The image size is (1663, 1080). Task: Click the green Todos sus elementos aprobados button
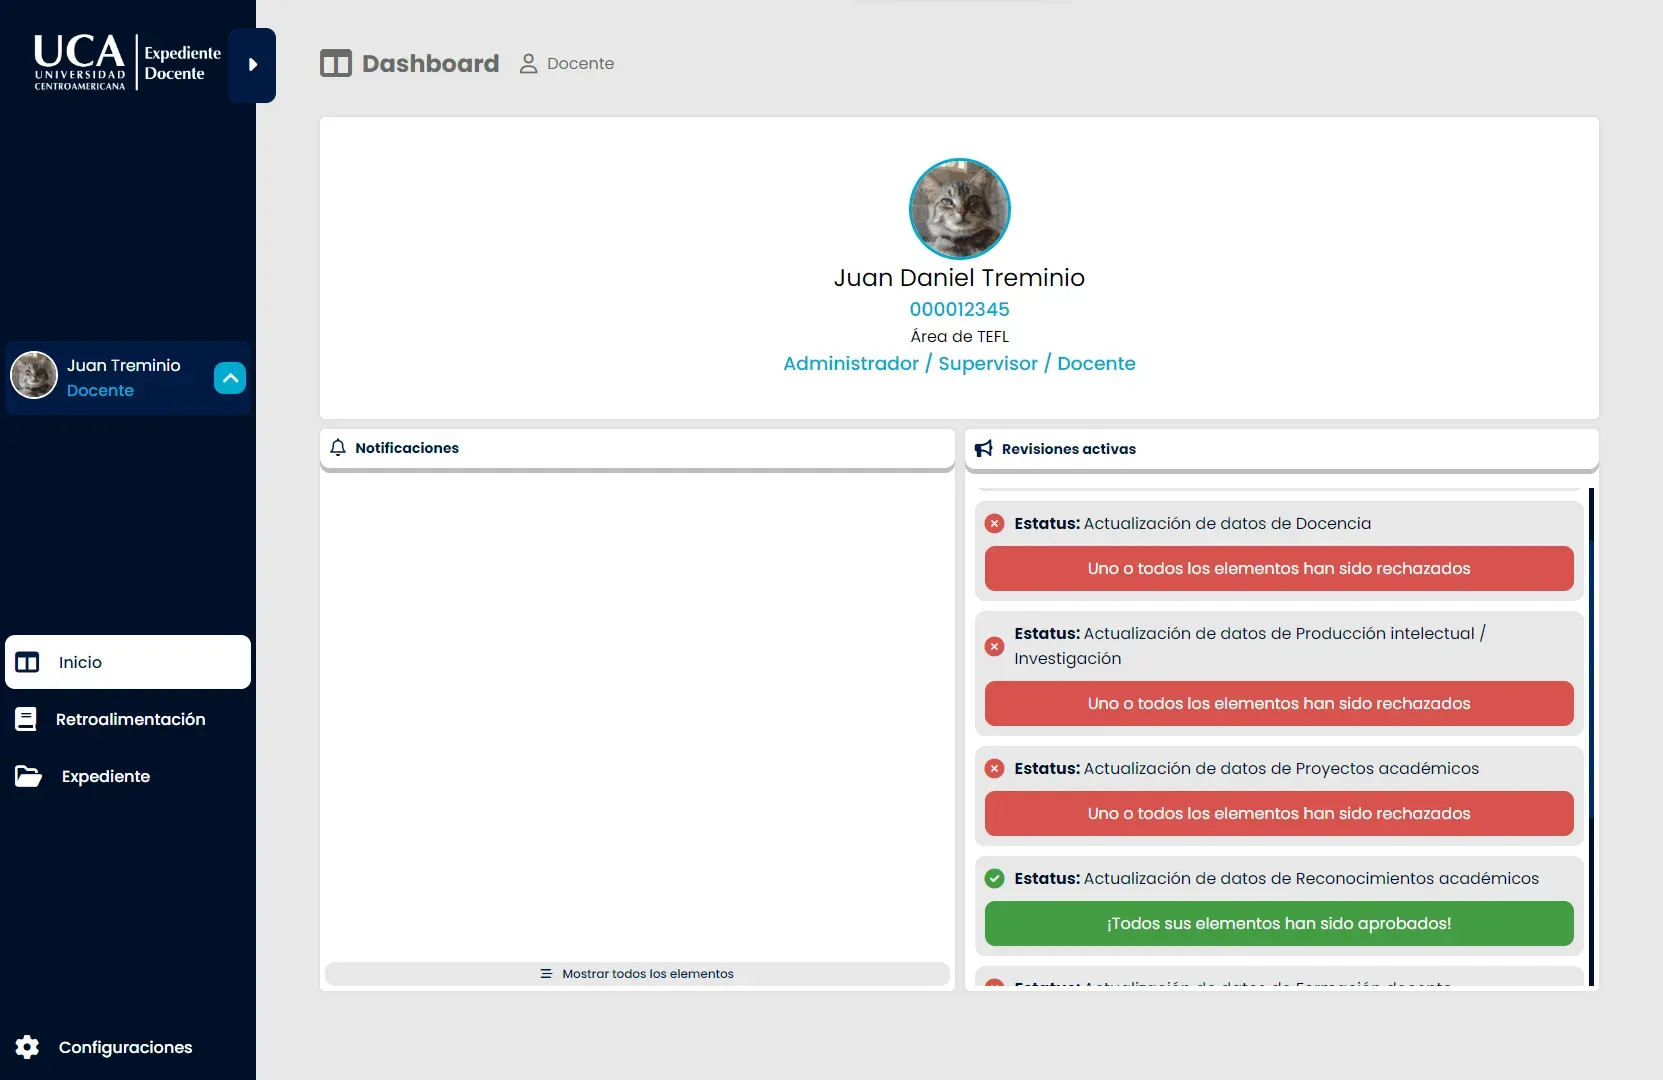point(1279,923)
